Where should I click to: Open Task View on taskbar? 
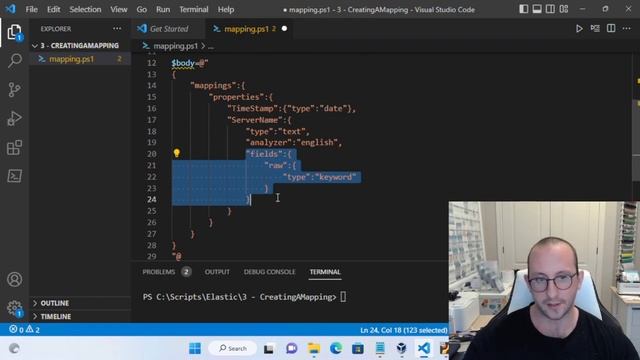269,349
